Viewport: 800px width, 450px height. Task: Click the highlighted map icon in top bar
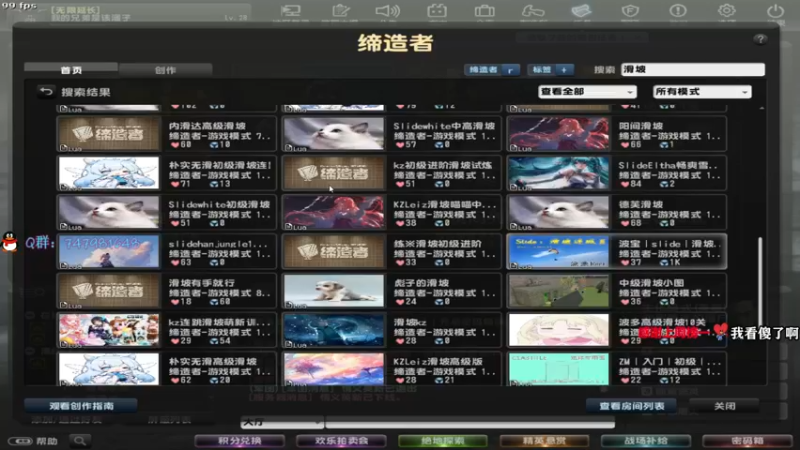pyautogui.click(x=582, y=11)
